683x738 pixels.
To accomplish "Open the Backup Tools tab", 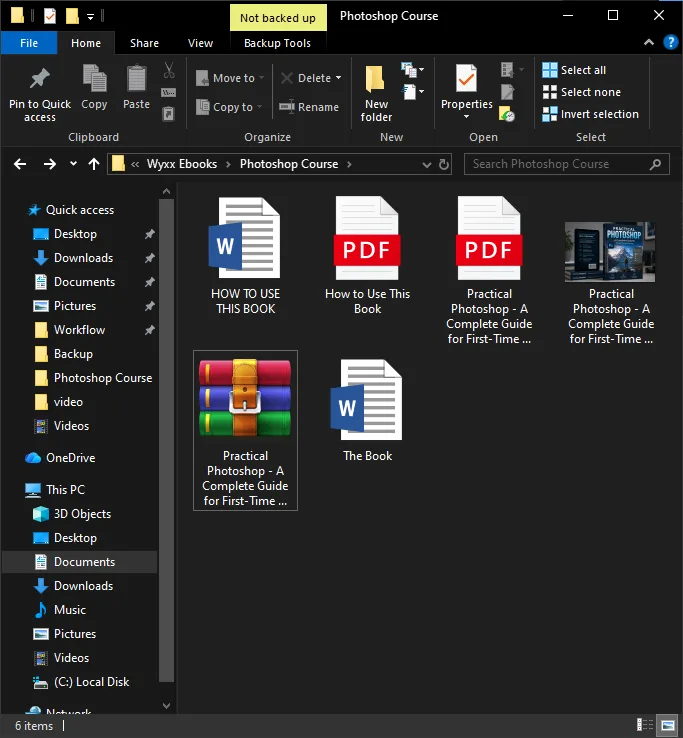I will (277, 43).
